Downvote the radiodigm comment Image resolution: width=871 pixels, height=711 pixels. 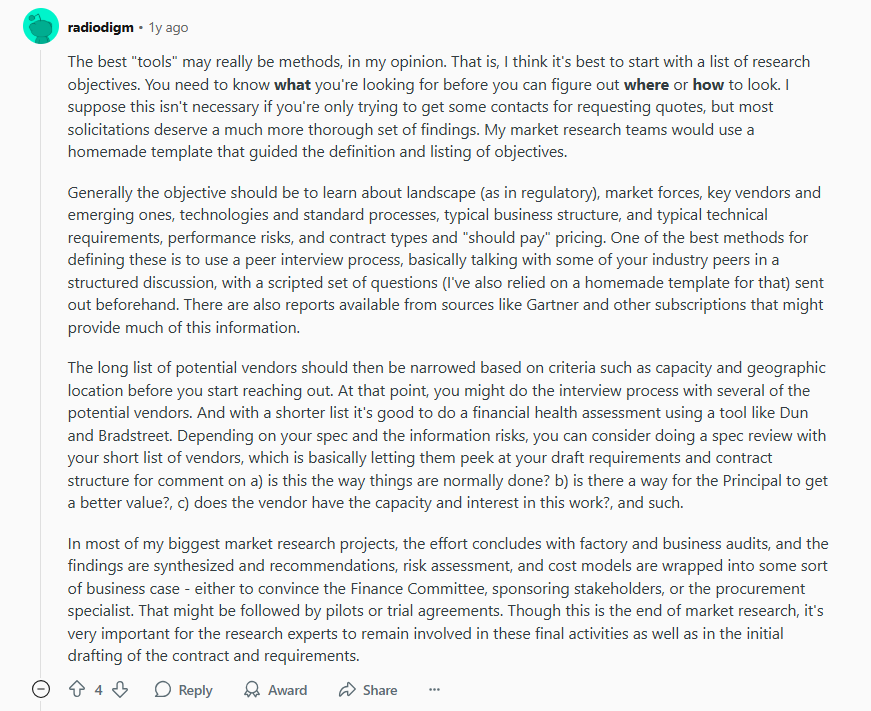pos(120,689)
